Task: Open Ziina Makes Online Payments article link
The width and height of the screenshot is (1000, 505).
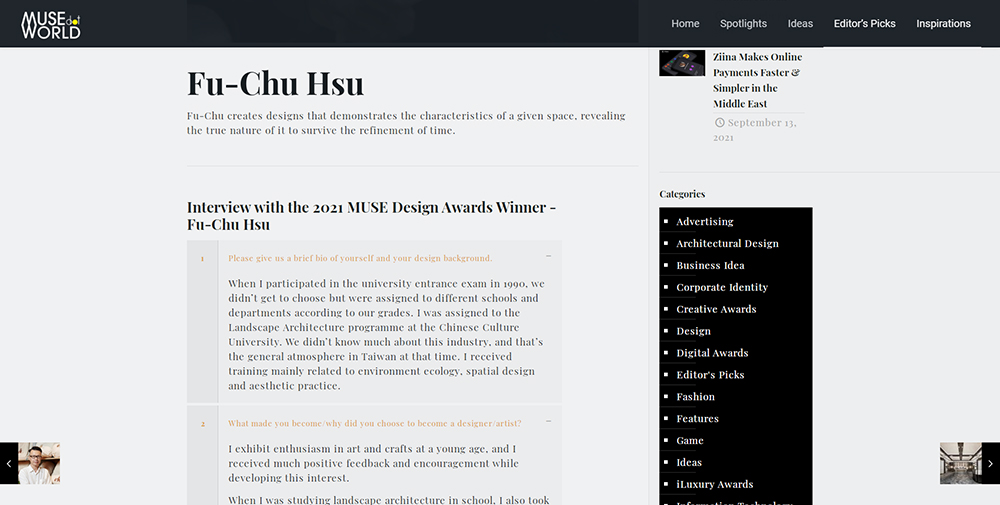Action: click(758, 80)
